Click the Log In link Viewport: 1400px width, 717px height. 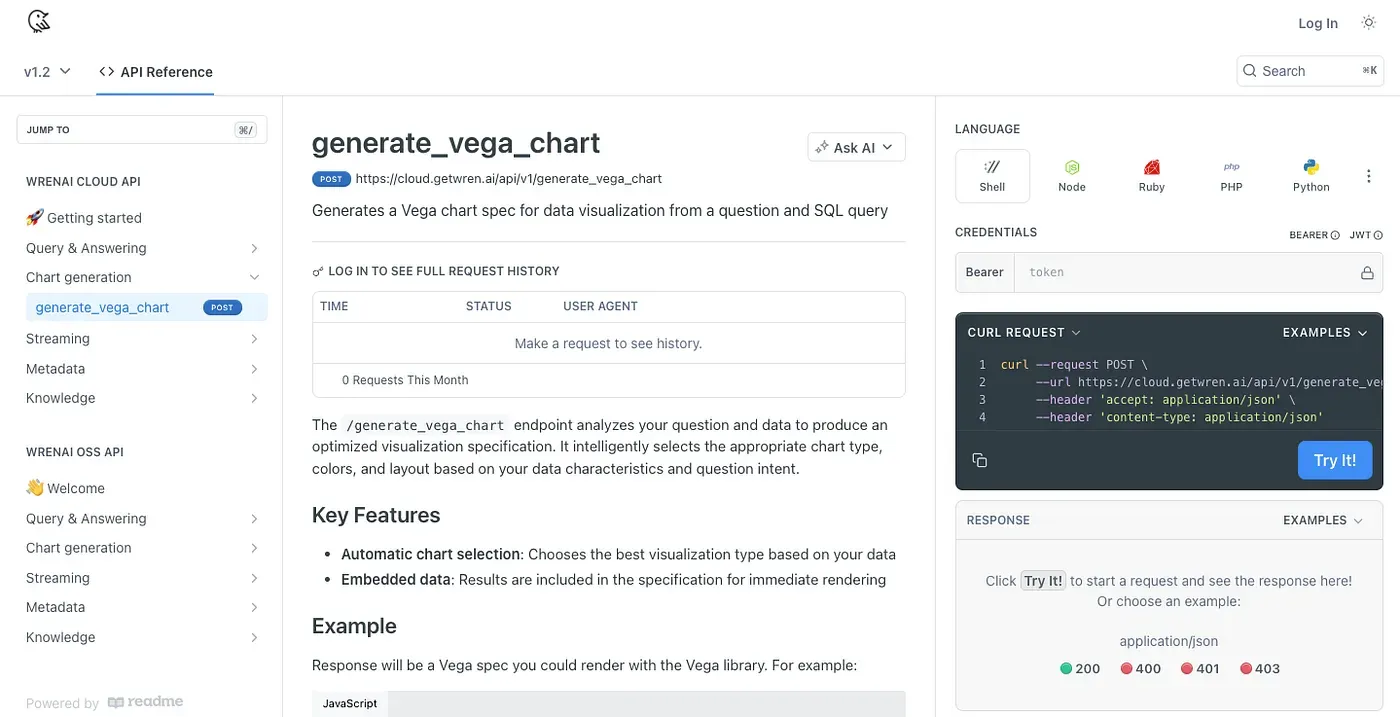point(1317,23)
